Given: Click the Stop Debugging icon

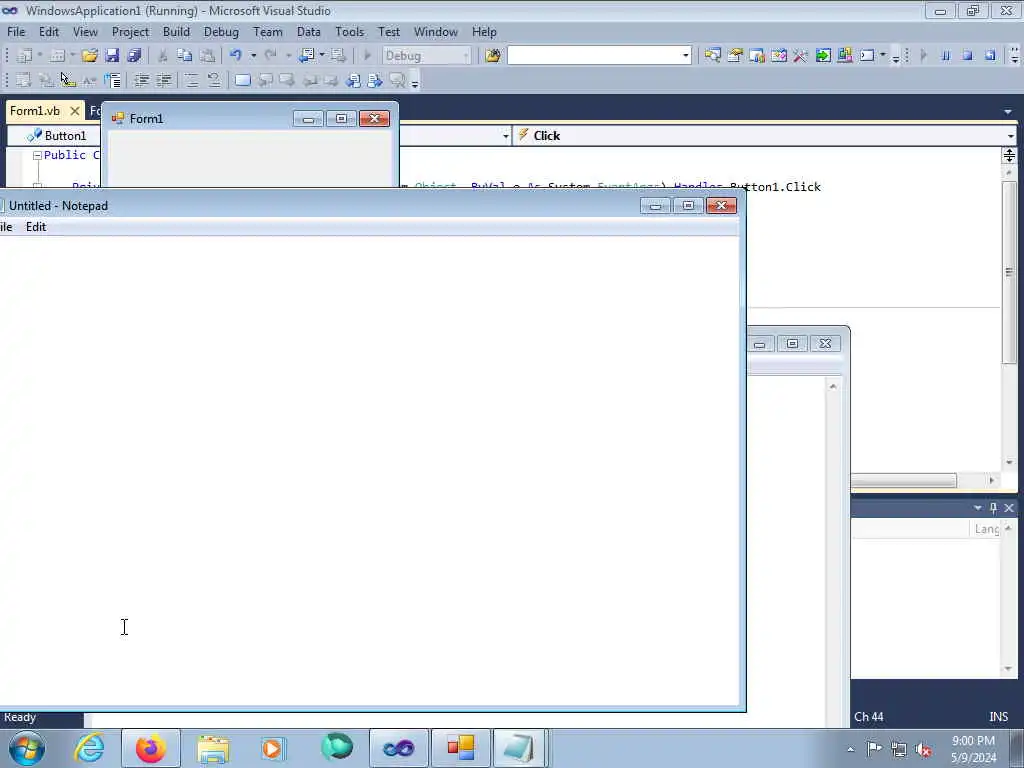Looking at the screenshot, I should (968, 56).
